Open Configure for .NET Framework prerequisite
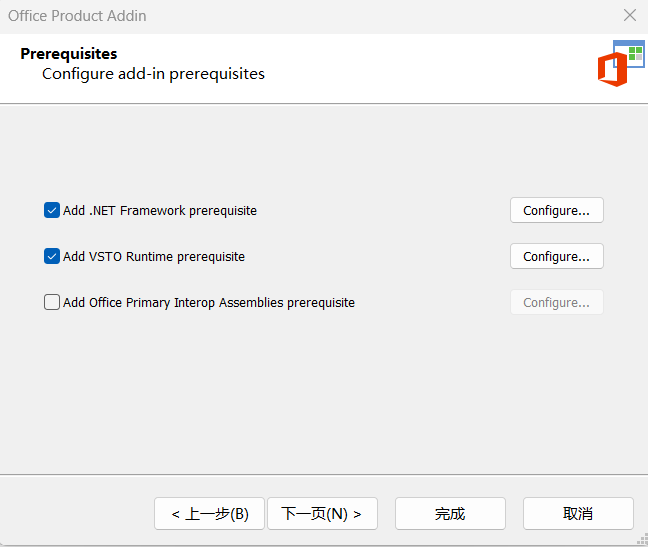This screenshot has height=547, width=648. (556, 211)
